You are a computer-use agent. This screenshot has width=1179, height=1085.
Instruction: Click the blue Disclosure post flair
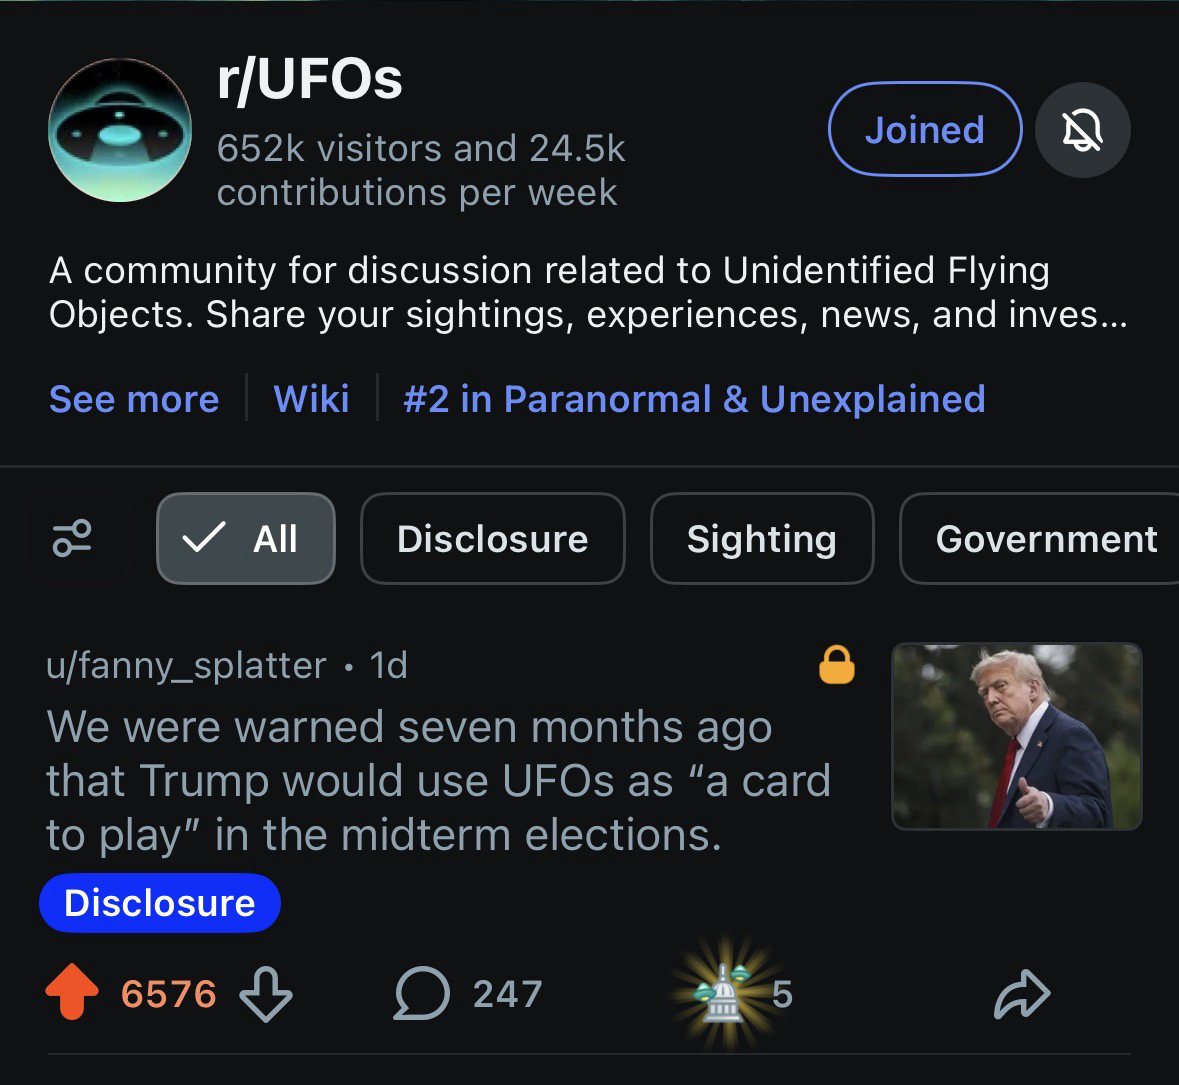(160, 903)
